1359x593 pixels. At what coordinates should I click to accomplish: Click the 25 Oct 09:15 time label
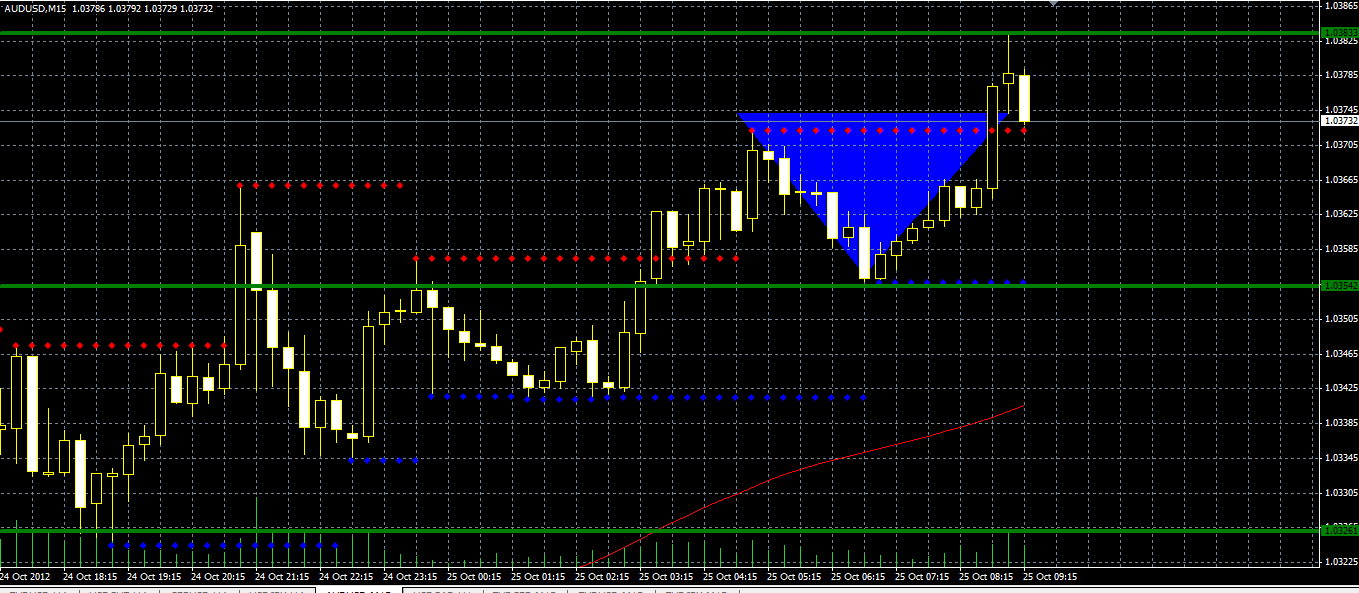coord(1050,577)
